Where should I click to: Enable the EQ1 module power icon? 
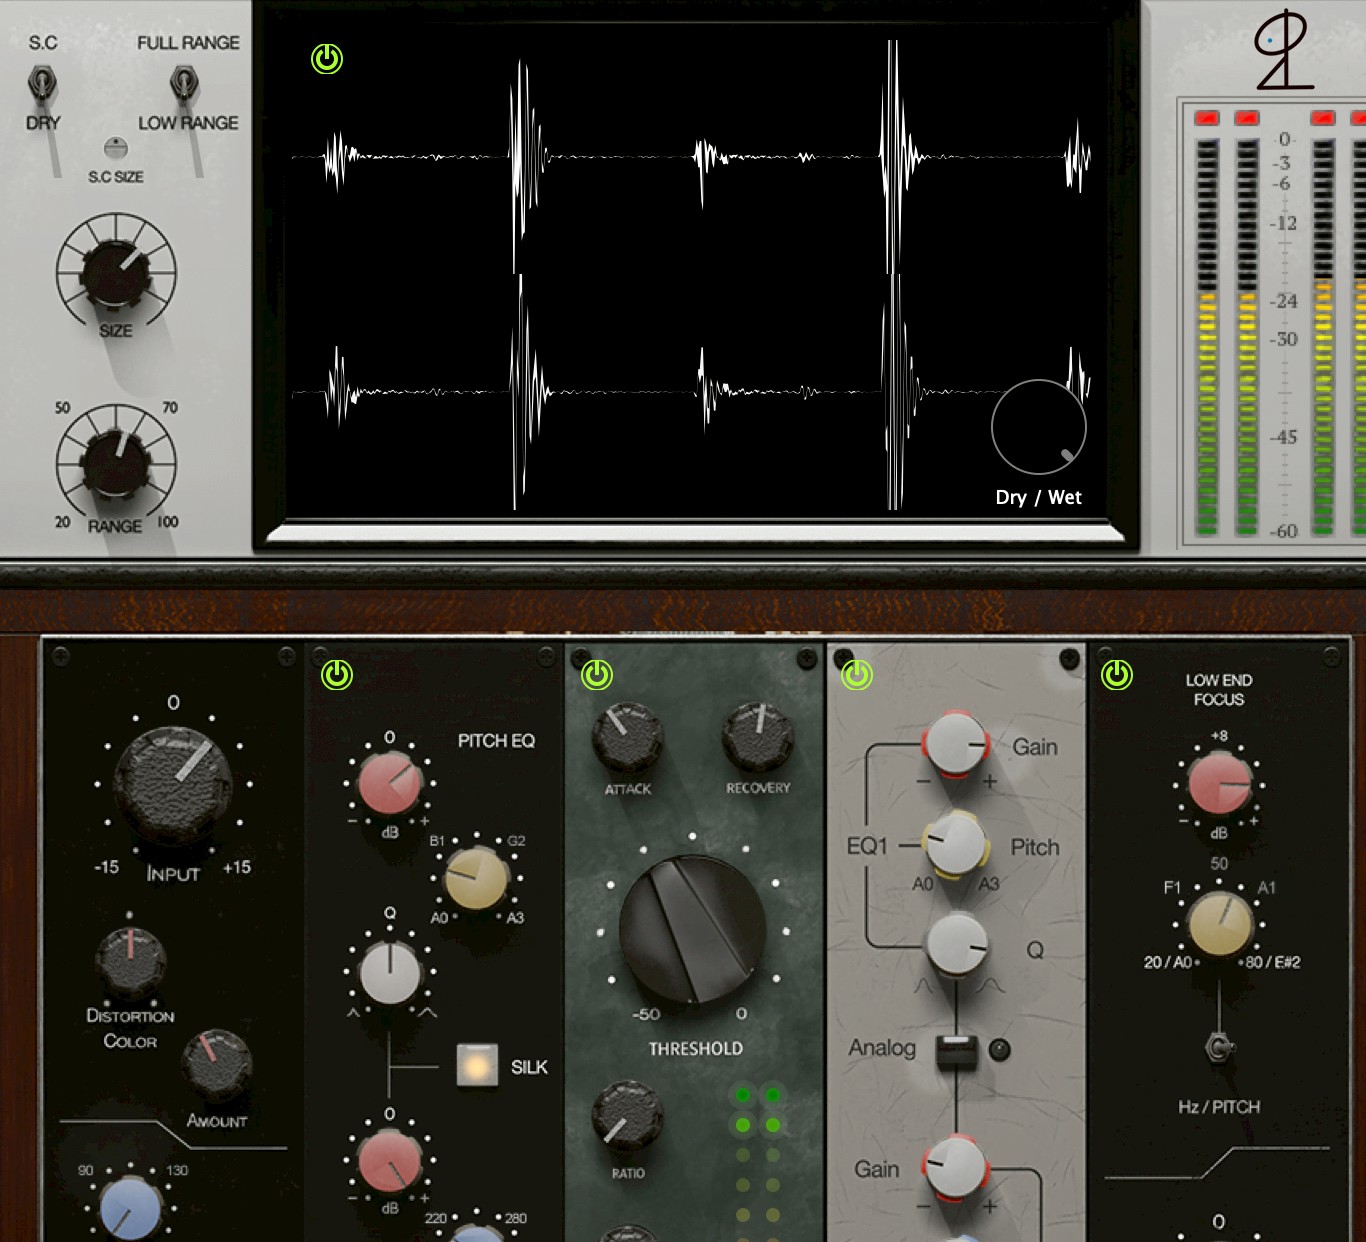(858, 677)
